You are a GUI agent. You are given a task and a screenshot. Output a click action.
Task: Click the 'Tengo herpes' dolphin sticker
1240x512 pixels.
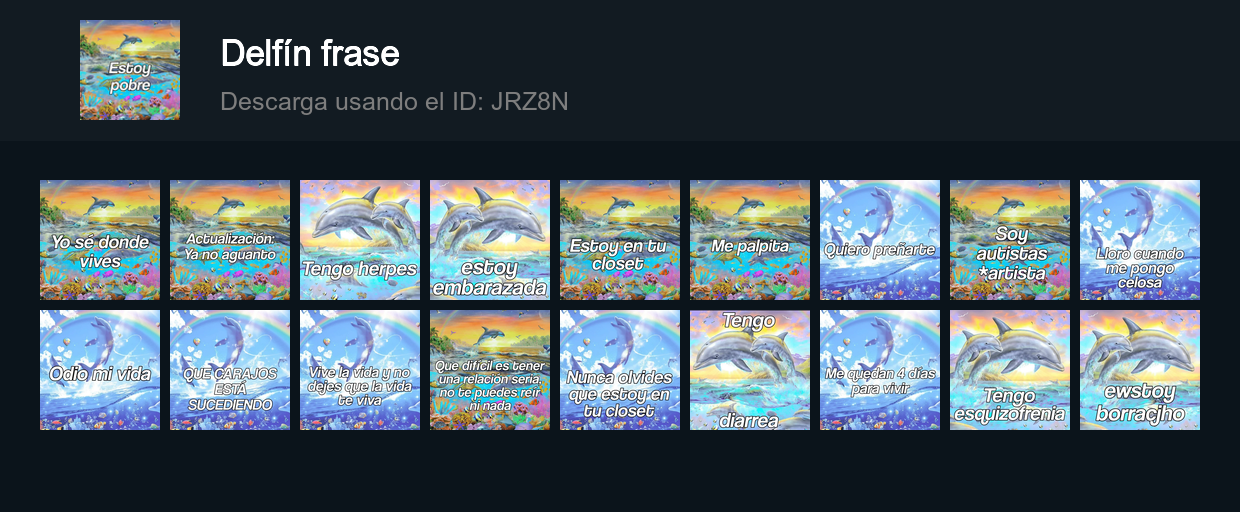tap(360, 240)
